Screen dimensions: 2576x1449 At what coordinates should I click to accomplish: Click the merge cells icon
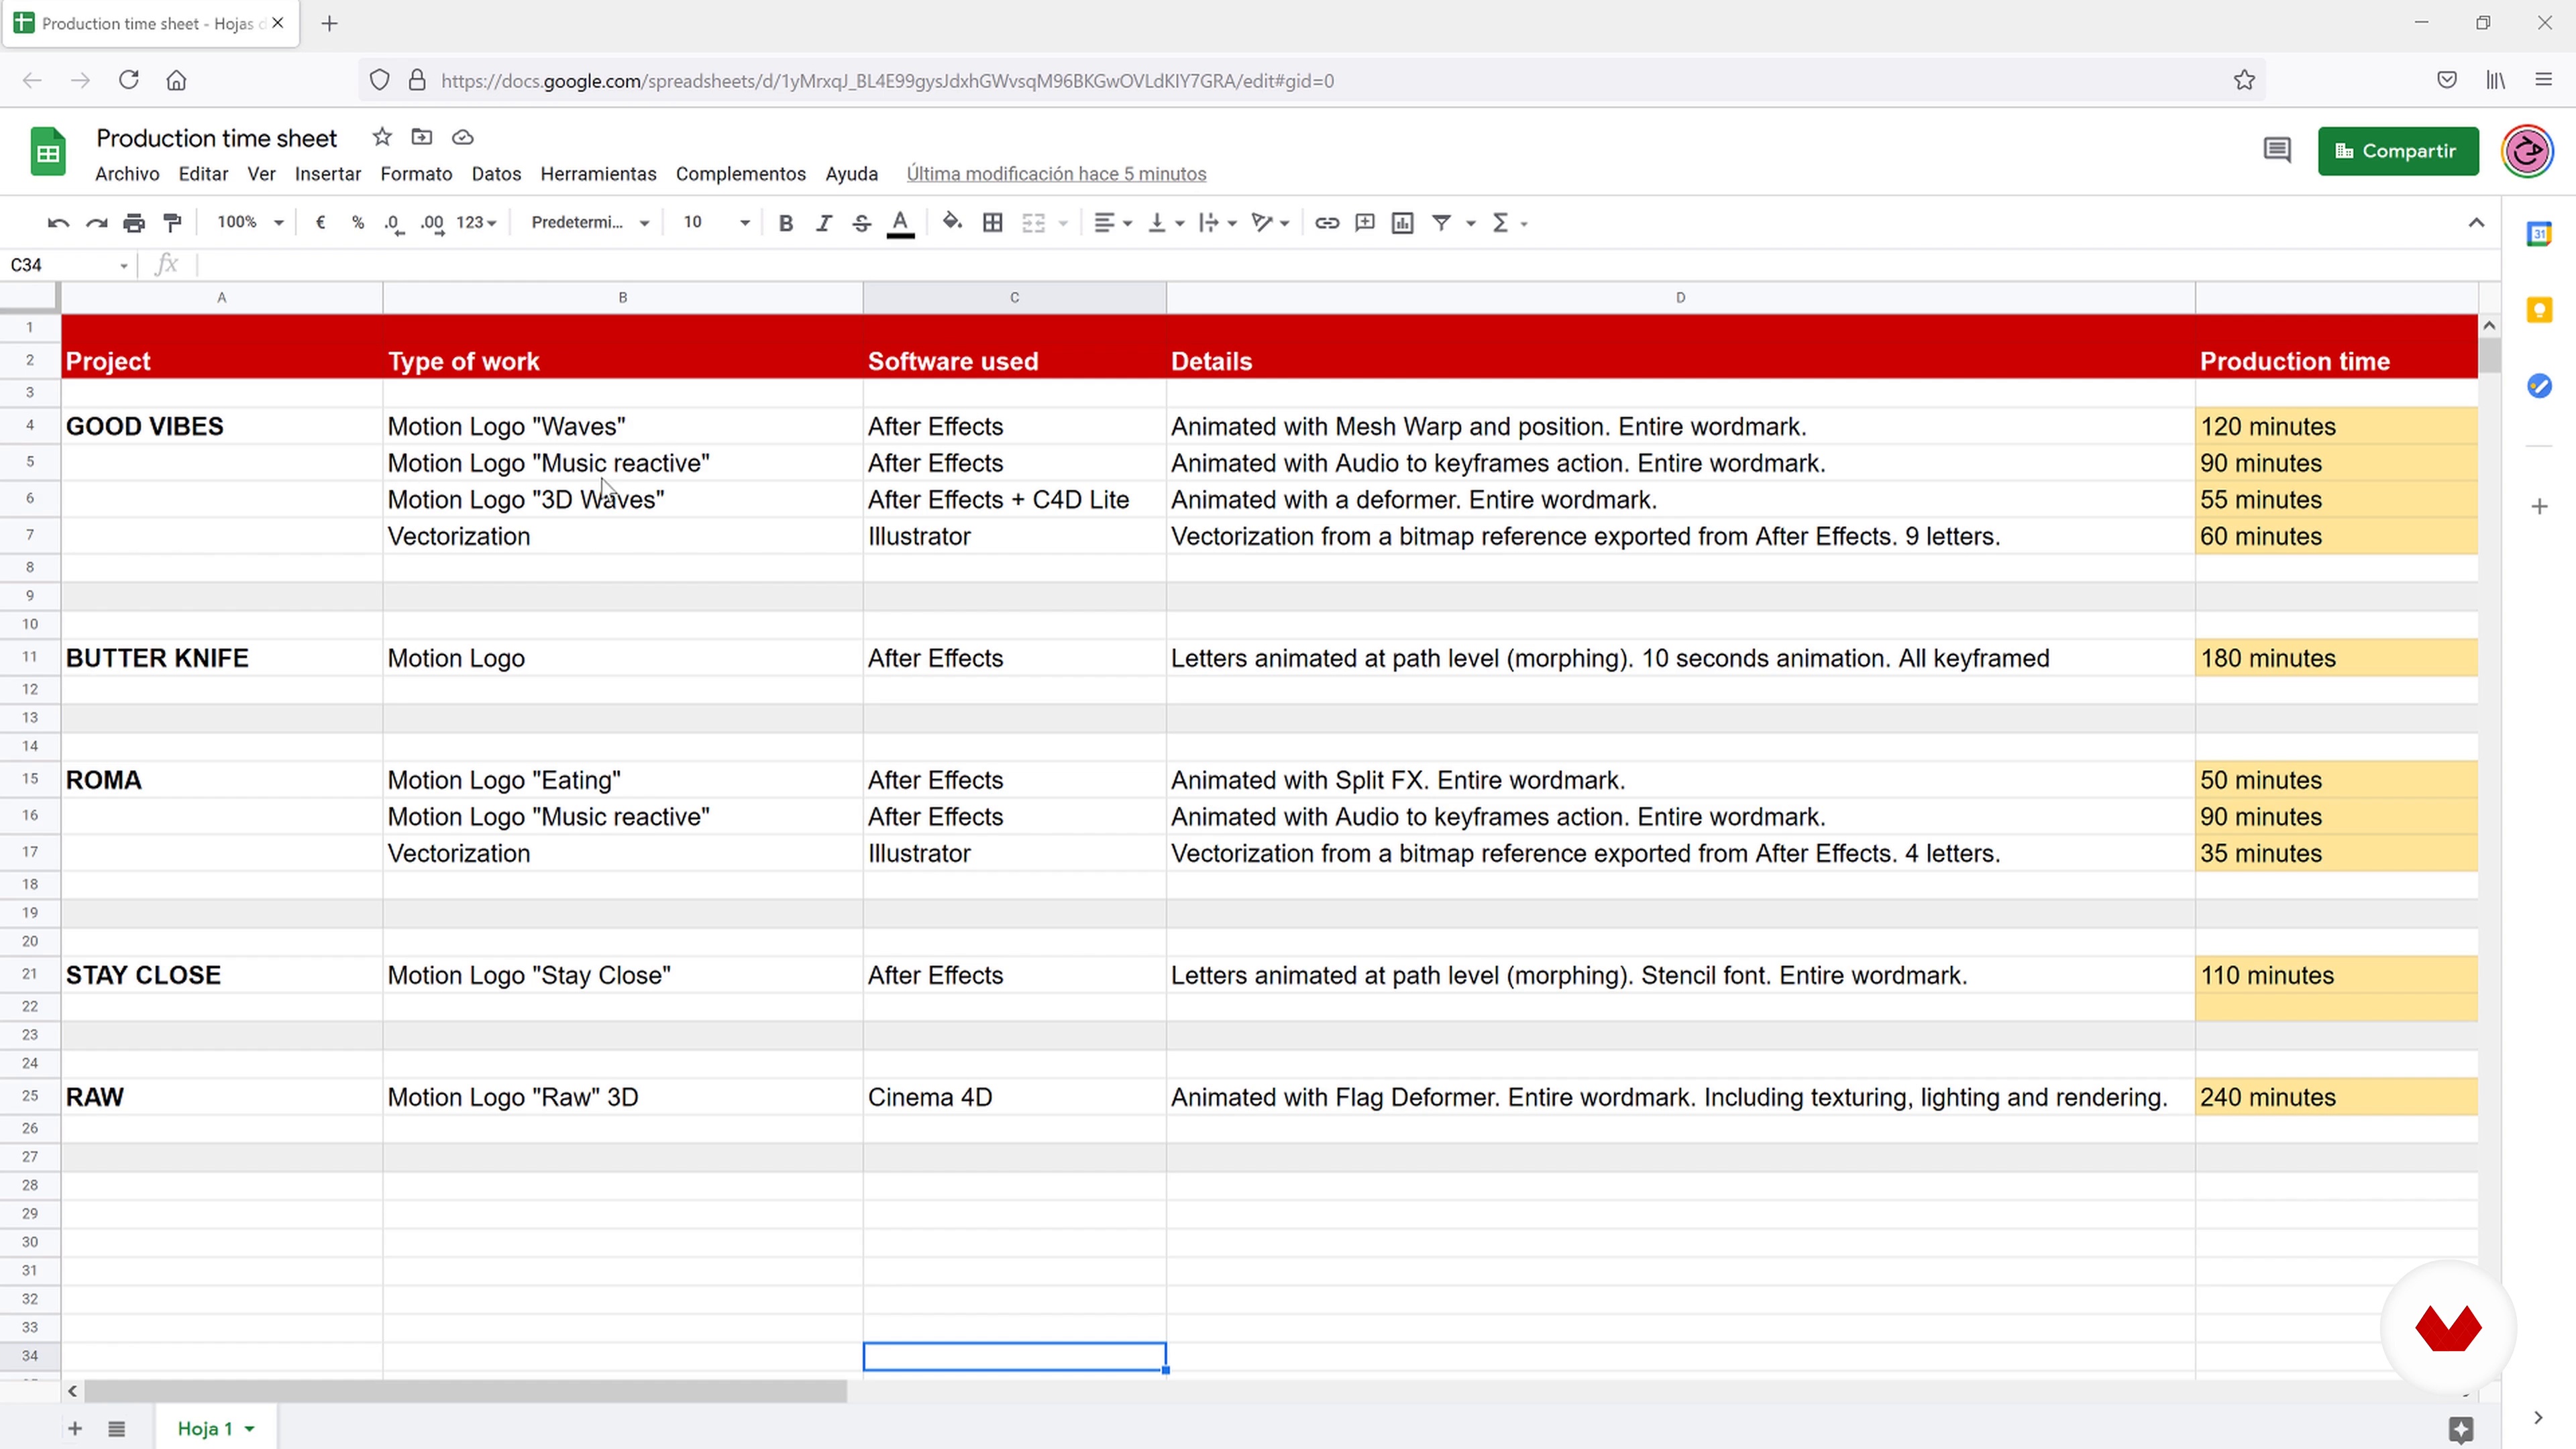pyautogui.click(x=1034, y=223)
